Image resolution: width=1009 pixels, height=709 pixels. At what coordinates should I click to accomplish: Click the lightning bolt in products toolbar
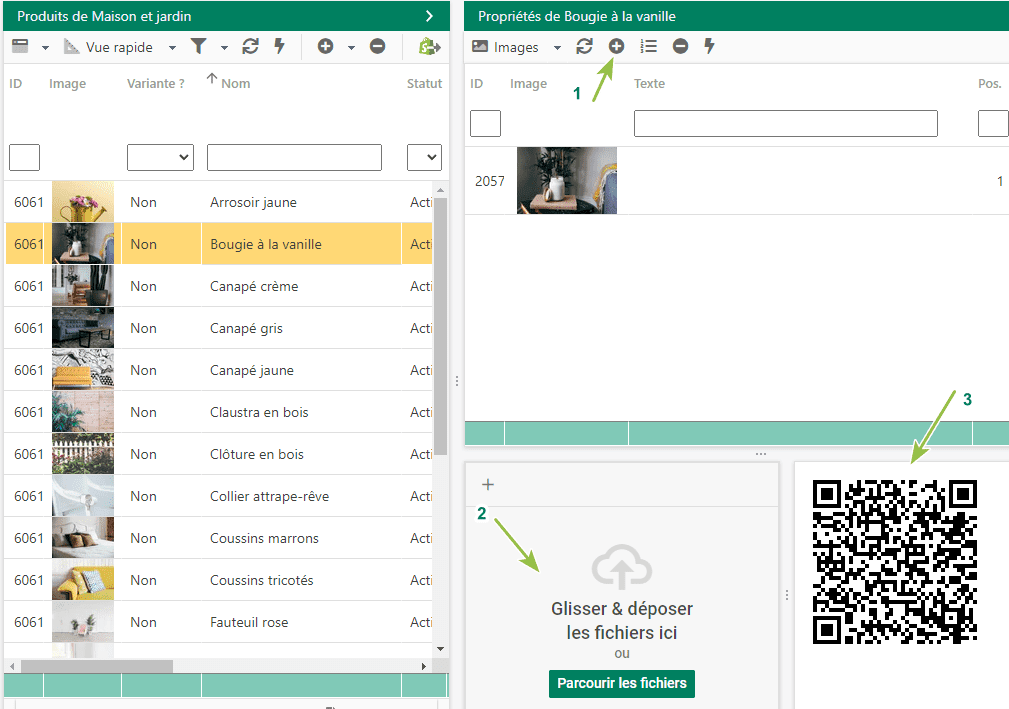[279, 46]
